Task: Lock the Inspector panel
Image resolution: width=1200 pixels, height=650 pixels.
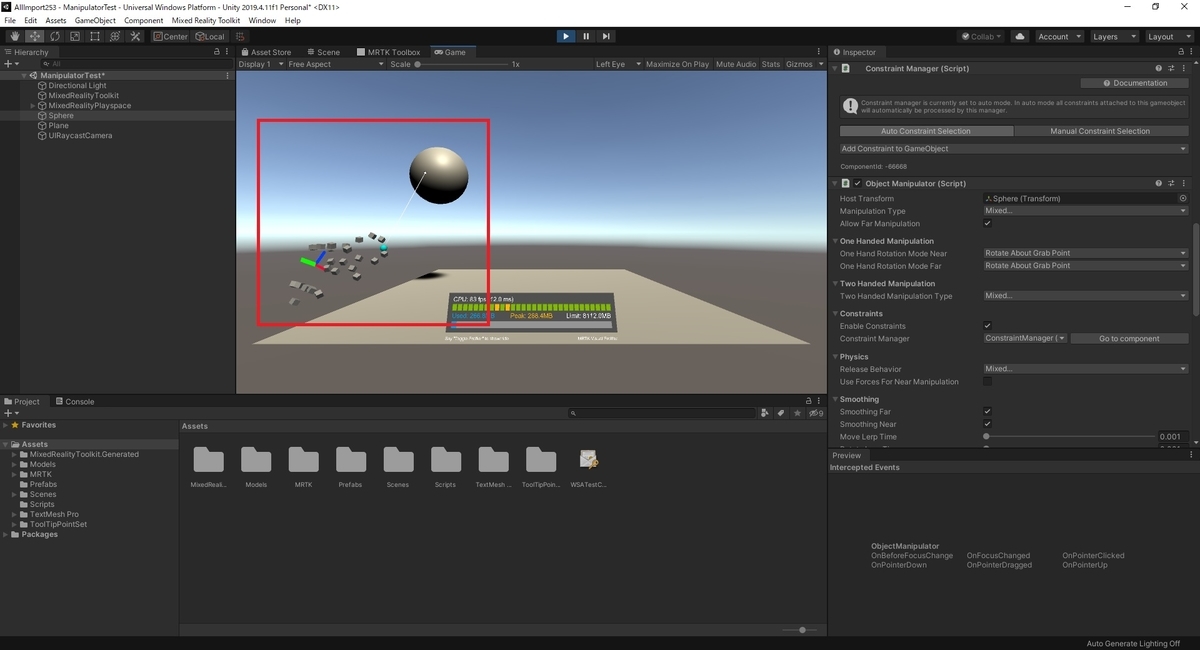Action: pyautogui.click(x=1181, y=52)
